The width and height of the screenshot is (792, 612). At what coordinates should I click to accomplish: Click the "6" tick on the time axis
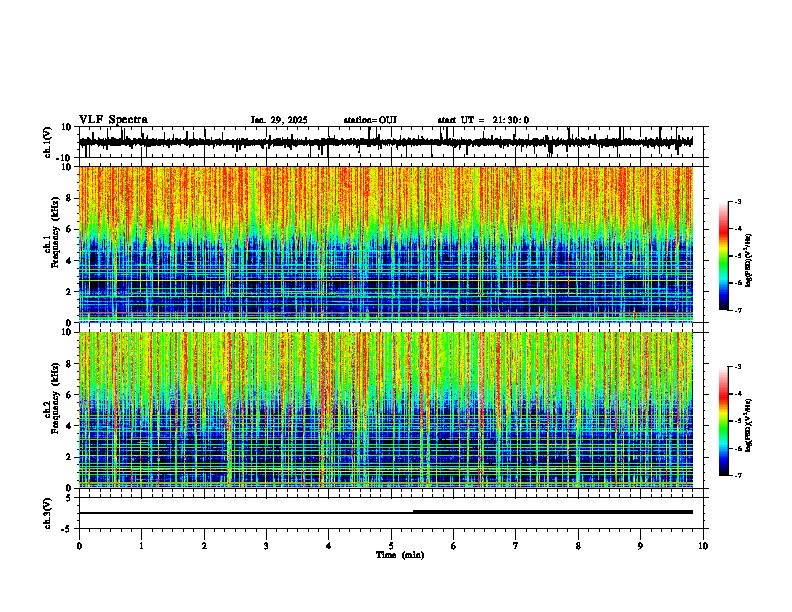pos(454,546)
